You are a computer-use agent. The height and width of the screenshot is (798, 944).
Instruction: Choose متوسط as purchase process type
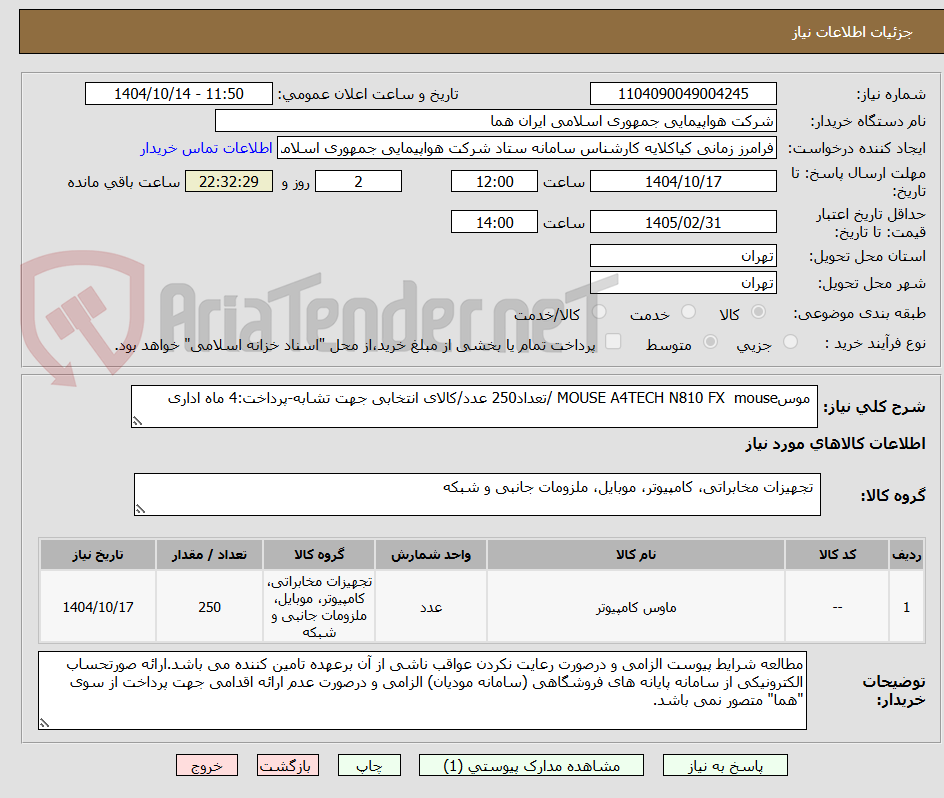pyautogui.click(x=710, y=342)
